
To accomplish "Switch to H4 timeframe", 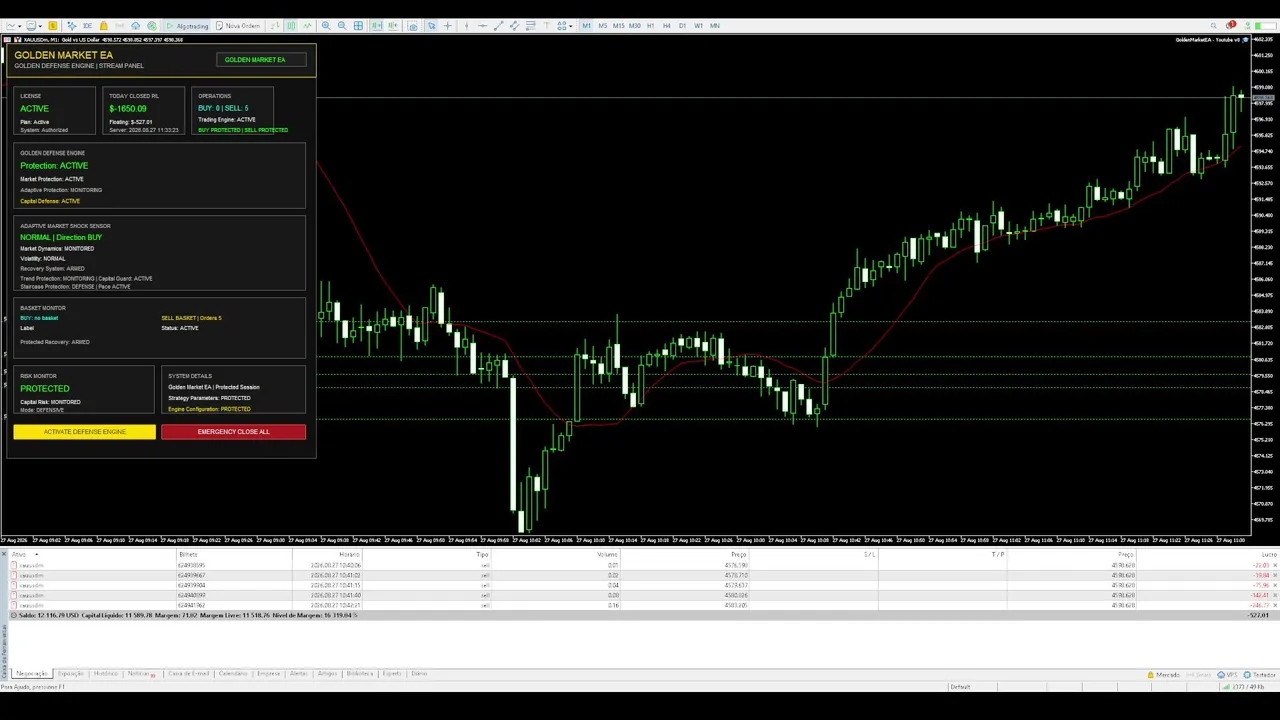I will 666,26.
